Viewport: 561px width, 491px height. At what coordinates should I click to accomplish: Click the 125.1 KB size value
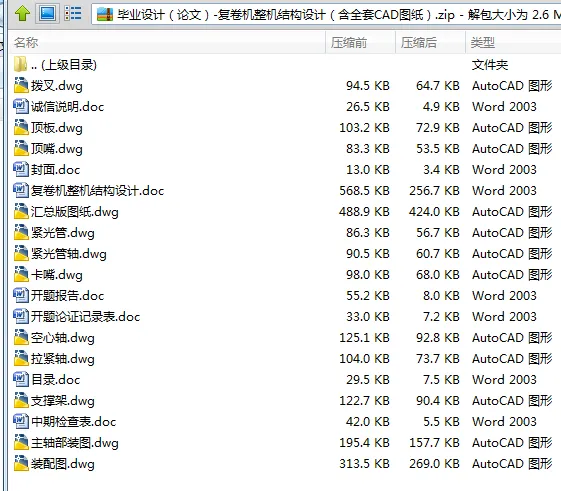tap(364, 338)
